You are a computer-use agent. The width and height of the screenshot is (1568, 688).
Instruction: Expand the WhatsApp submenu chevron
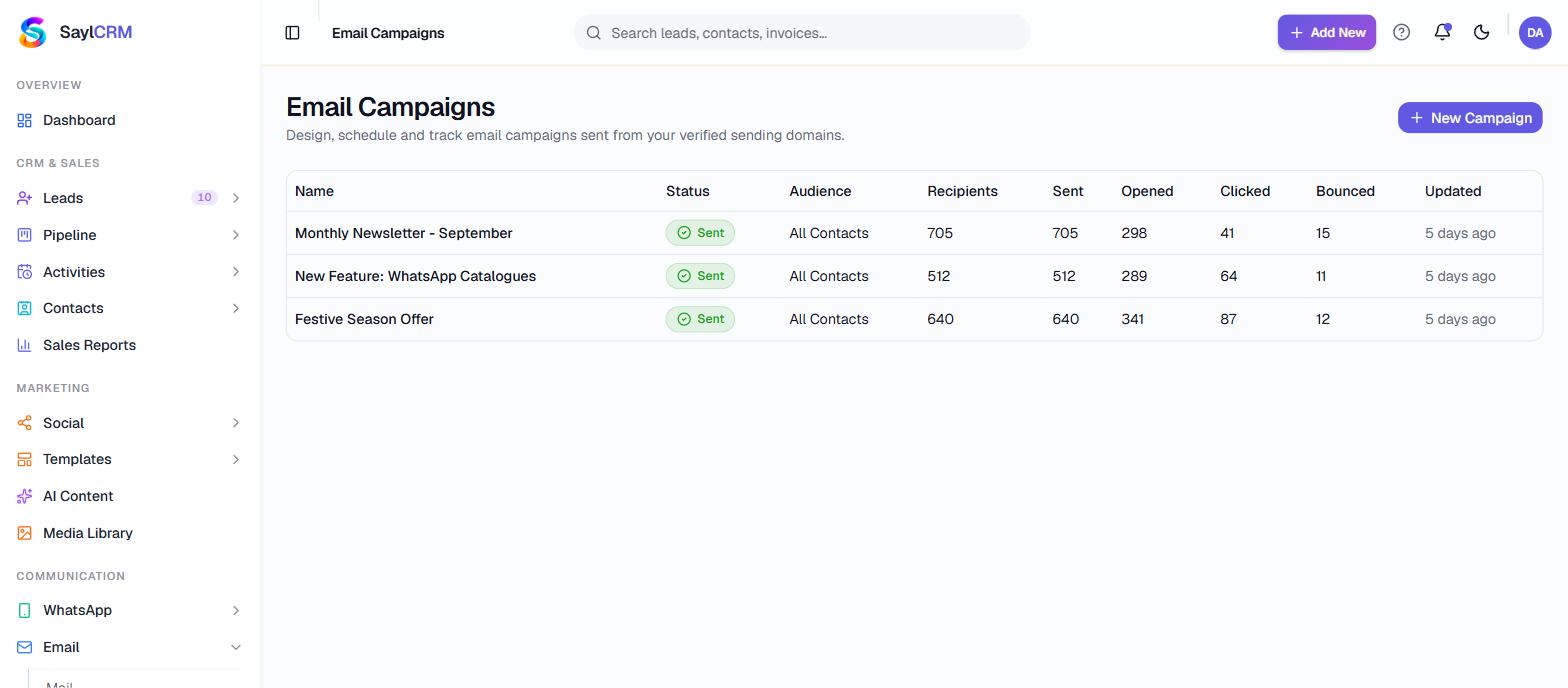coord(236,610)
